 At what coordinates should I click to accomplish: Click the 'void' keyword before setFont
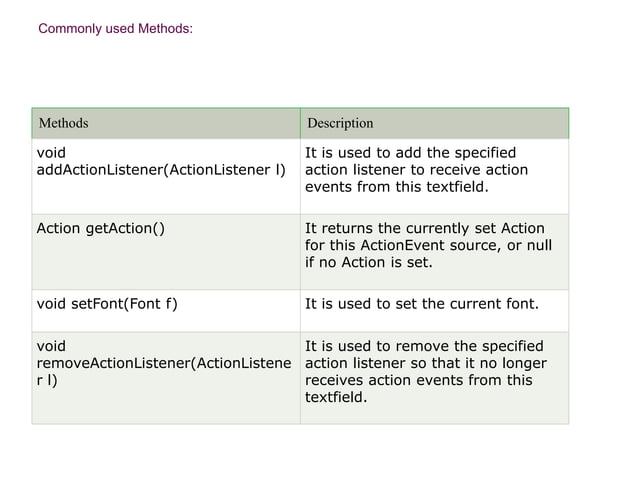[x=51, y=302]
